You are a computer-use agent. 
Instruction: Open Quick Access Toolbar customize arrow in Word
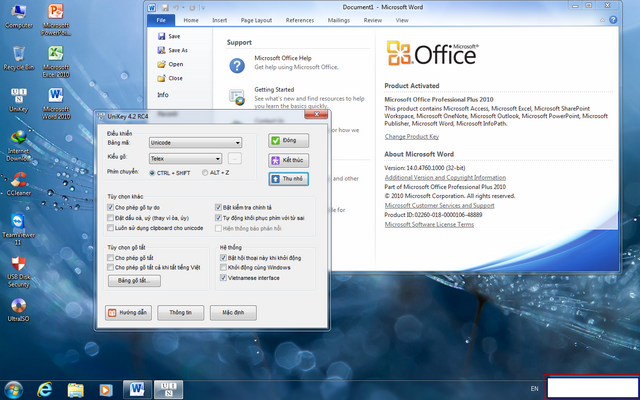203,7
